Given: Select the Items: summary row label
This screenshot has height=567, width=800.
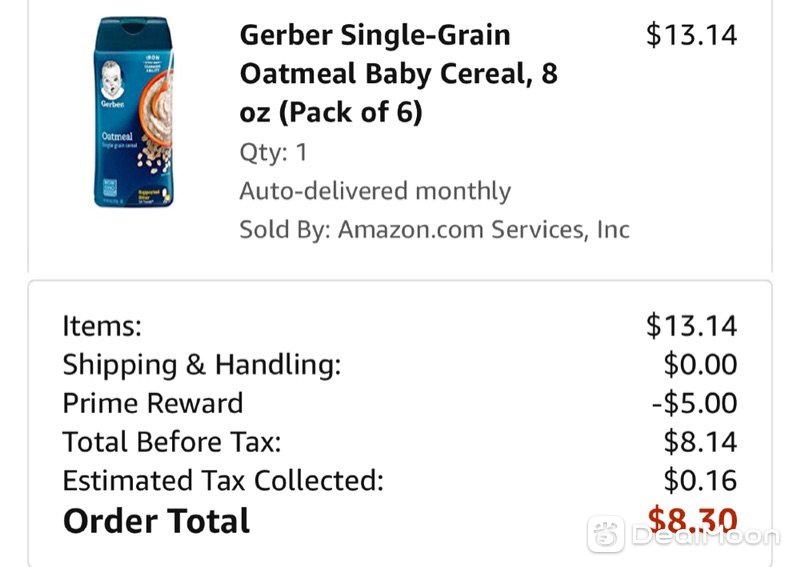Looking at the screenshot, I should tap(102, 326).
